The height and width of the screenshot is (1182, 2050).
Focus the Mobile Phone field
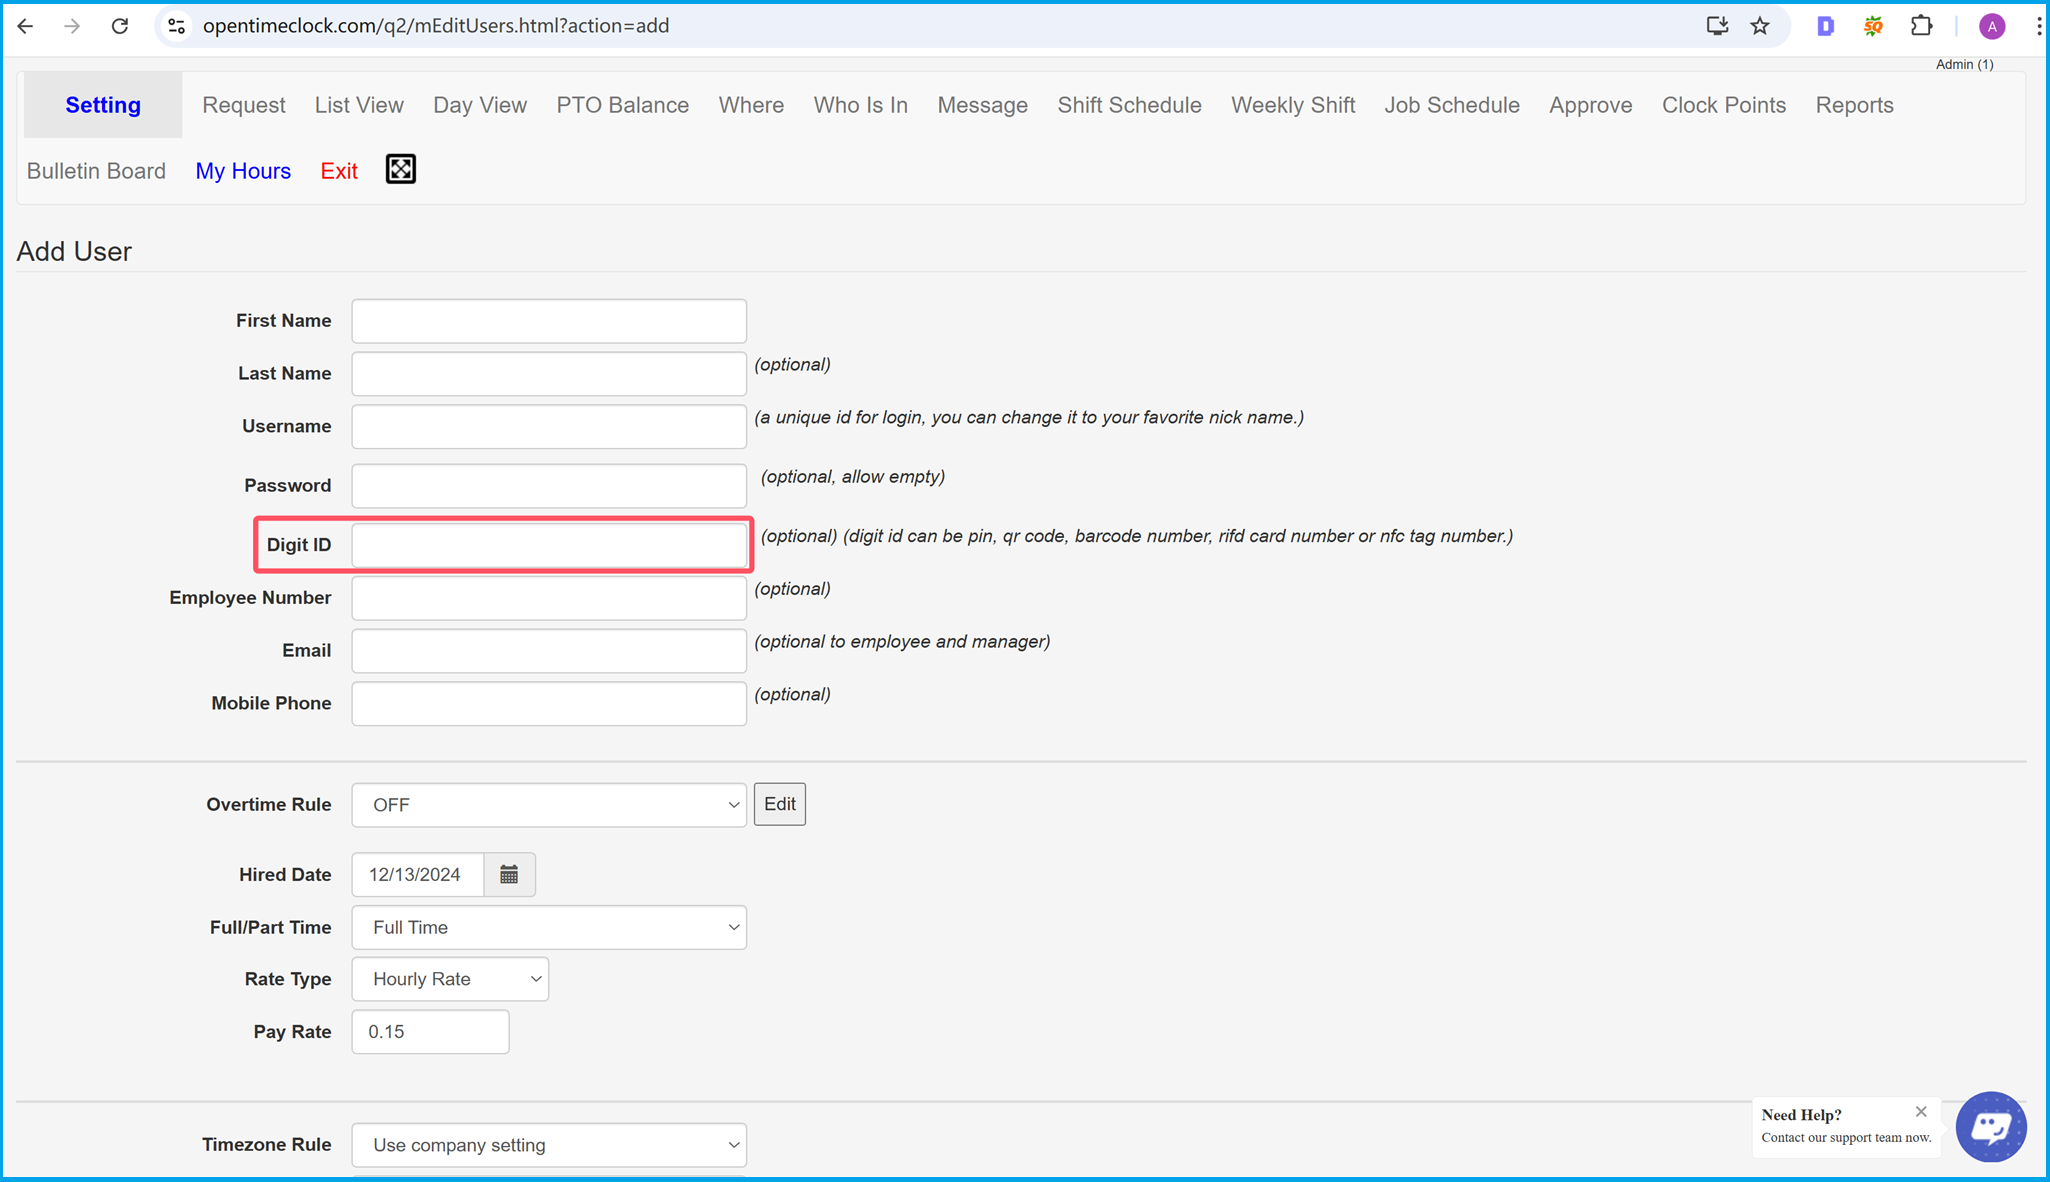[549, 703]
